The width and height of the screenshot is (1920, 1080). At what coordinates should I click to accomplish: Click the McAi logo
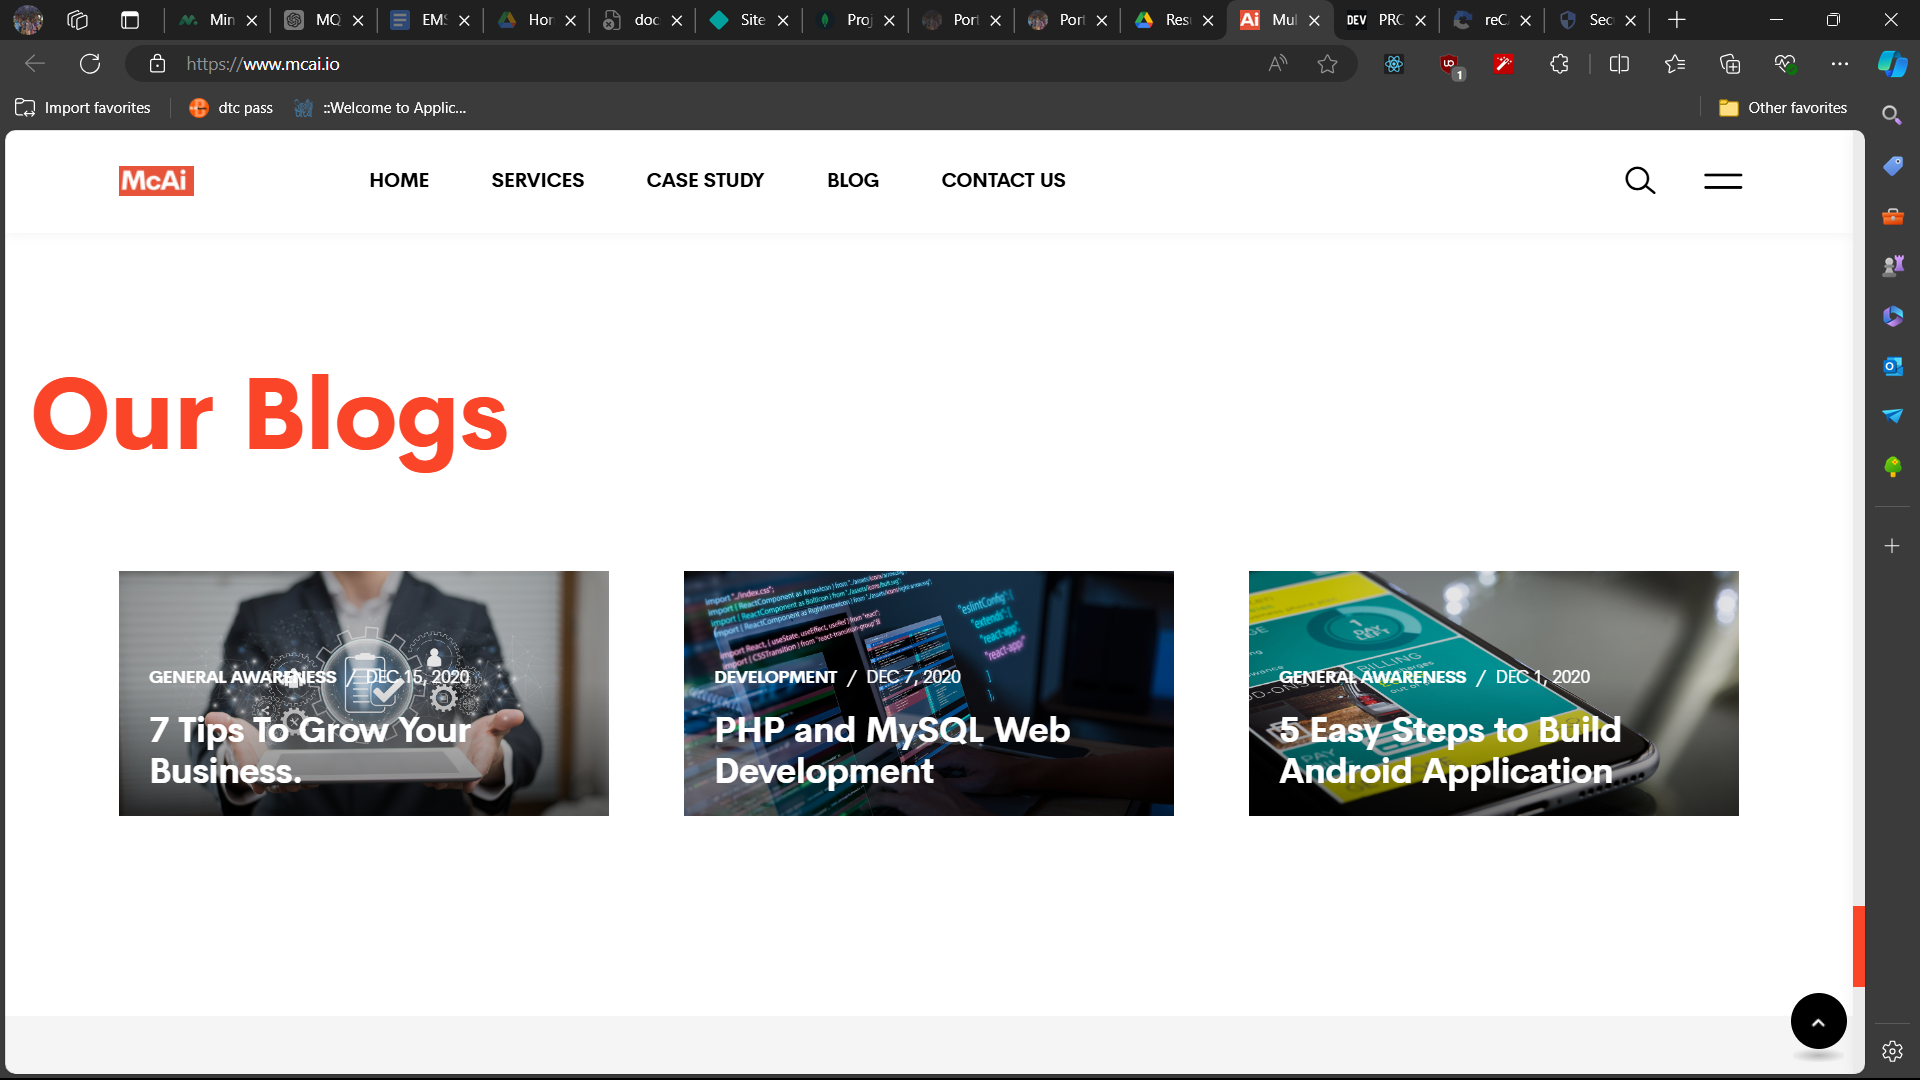(156, 180)
